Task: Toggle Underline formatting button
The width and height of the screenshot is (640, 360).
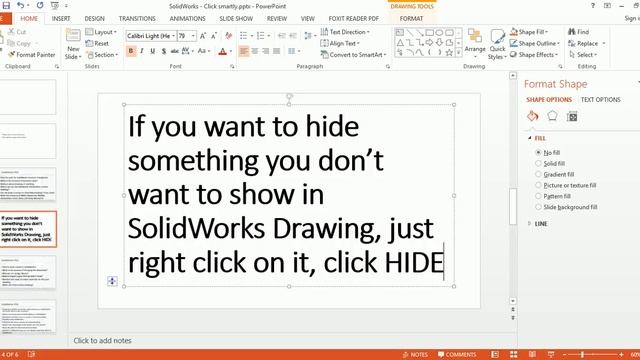Action: click(153, 51)
